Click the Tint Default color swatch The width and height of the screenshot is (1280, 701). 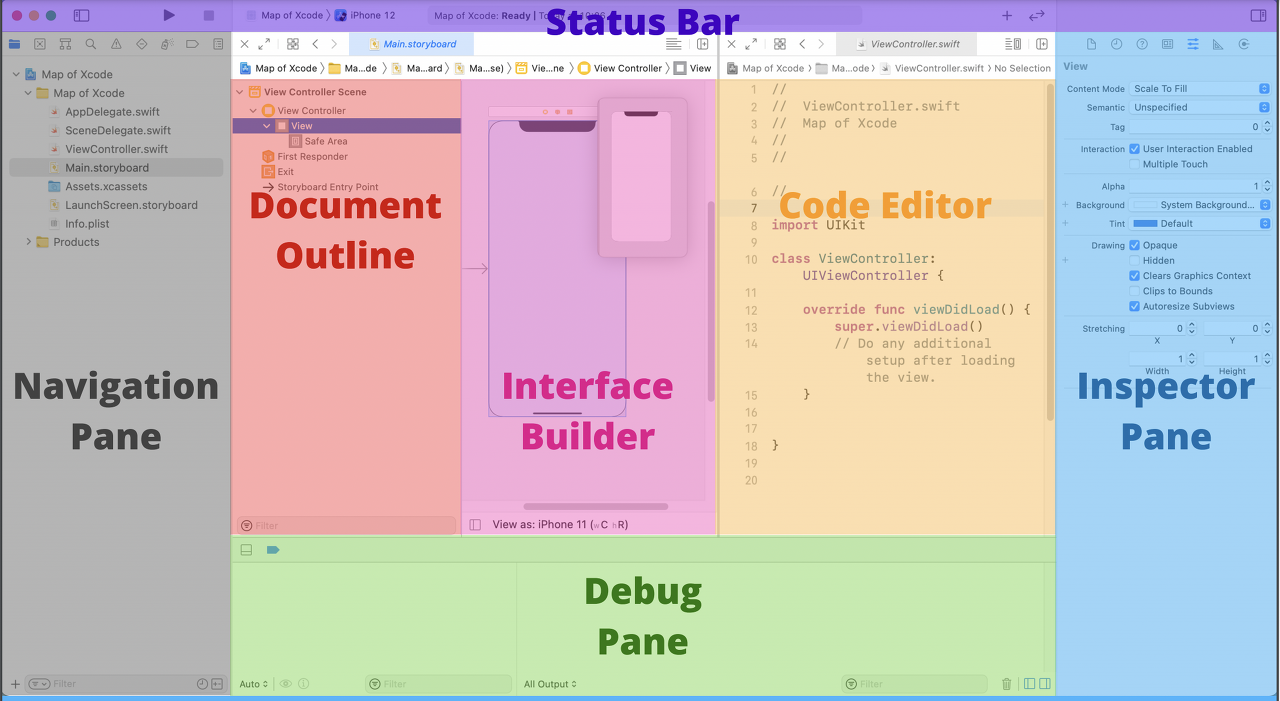pos(1145,224)
